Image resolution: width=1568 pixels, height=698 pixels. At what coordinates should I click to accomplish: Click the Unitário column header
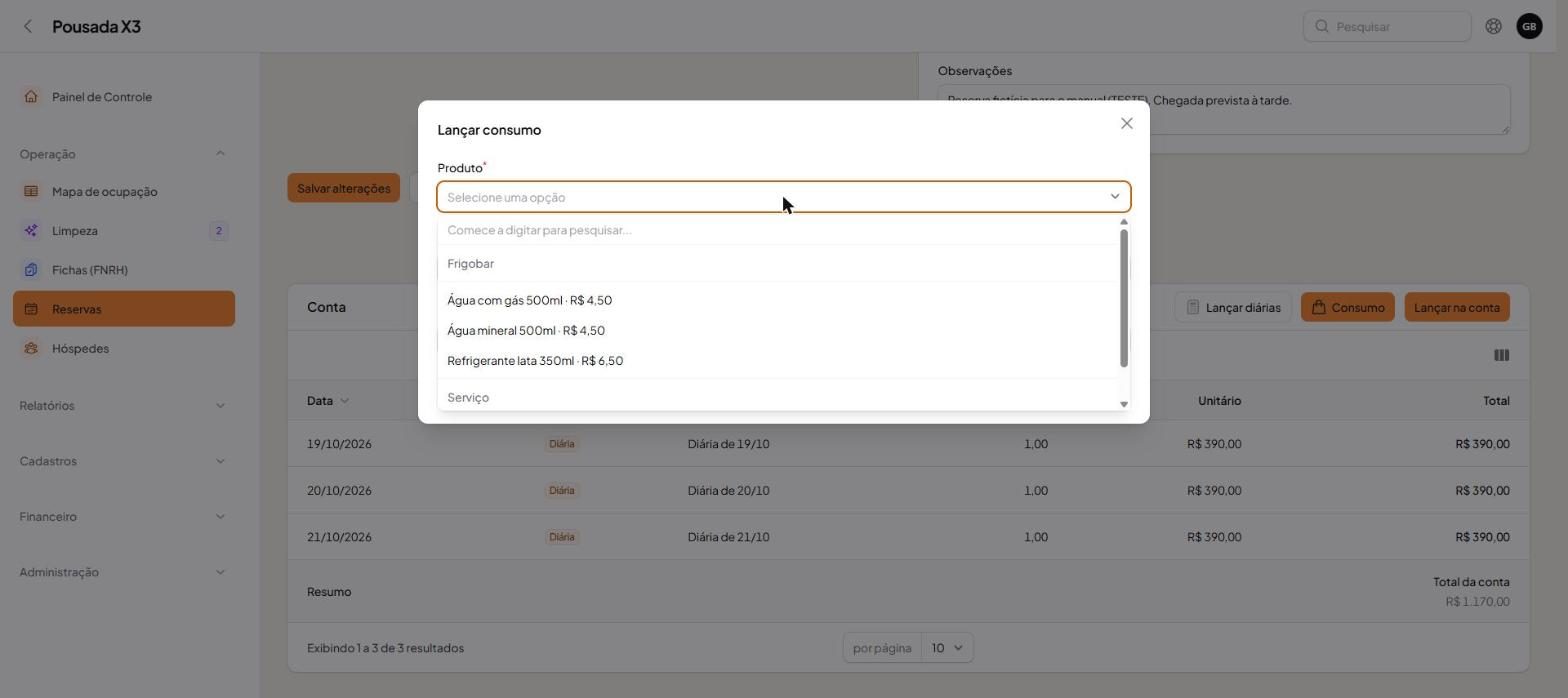pos(1219,401)
